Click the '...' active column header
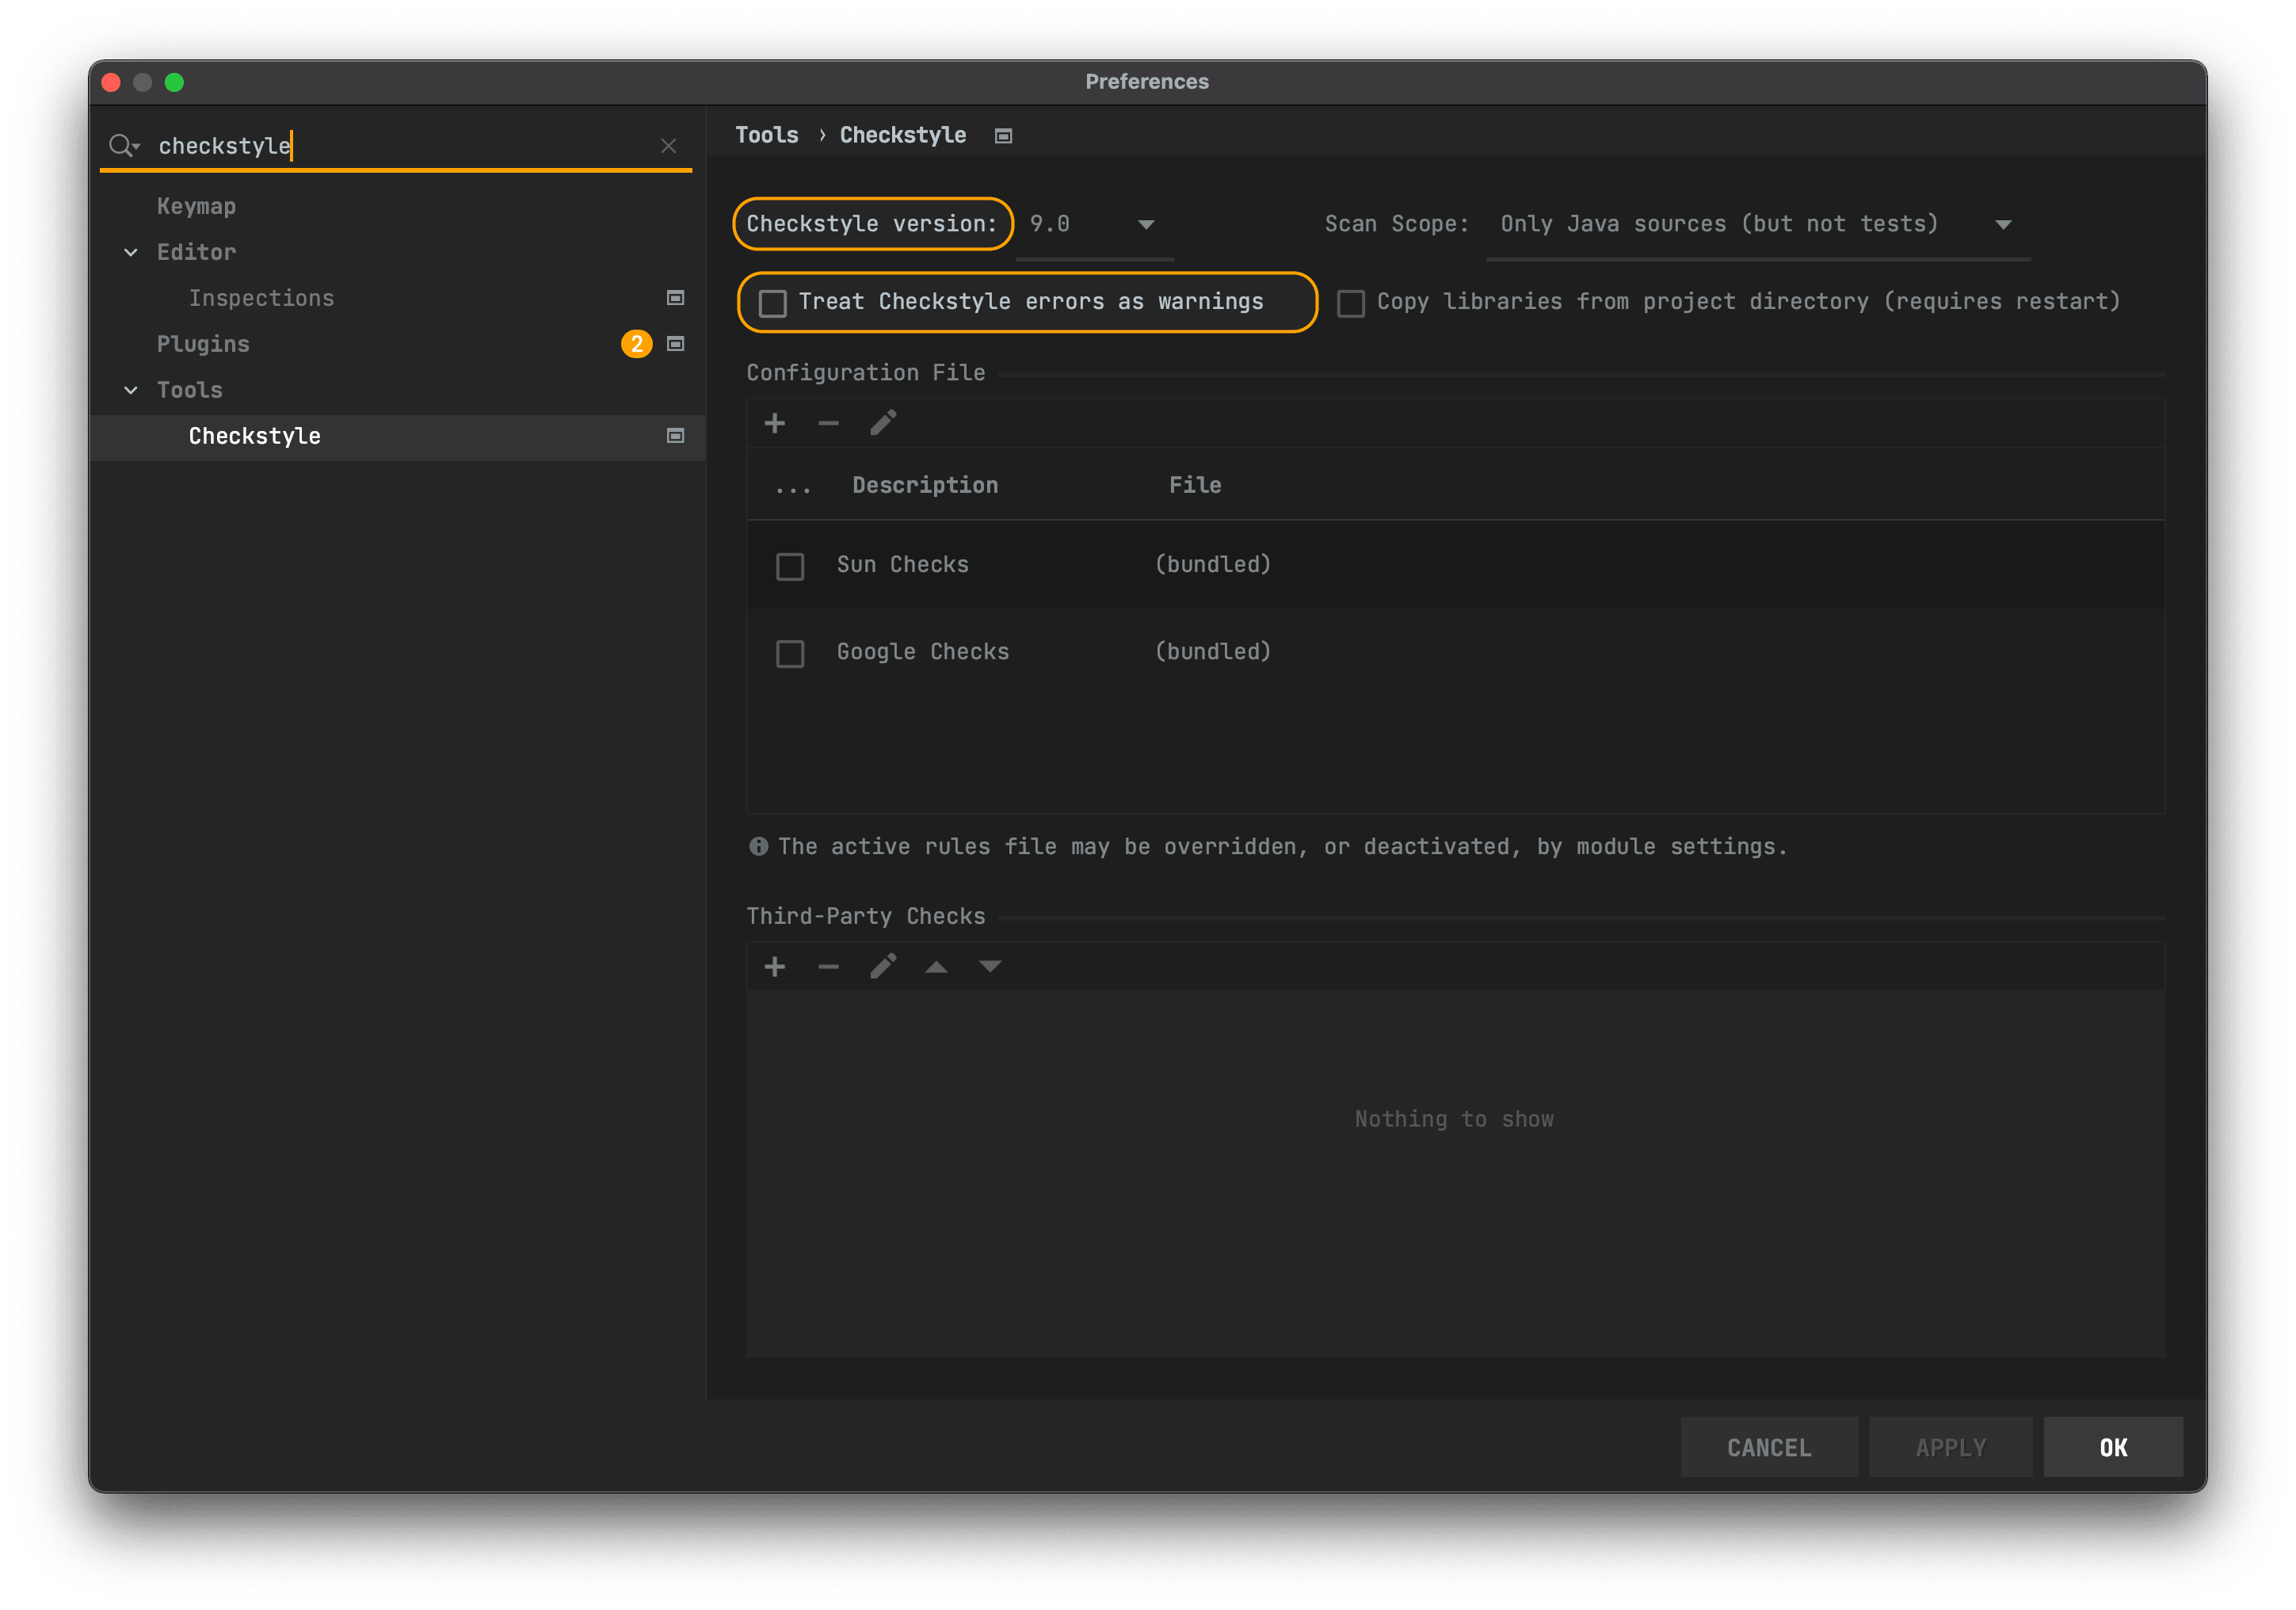 pos(793,488)
